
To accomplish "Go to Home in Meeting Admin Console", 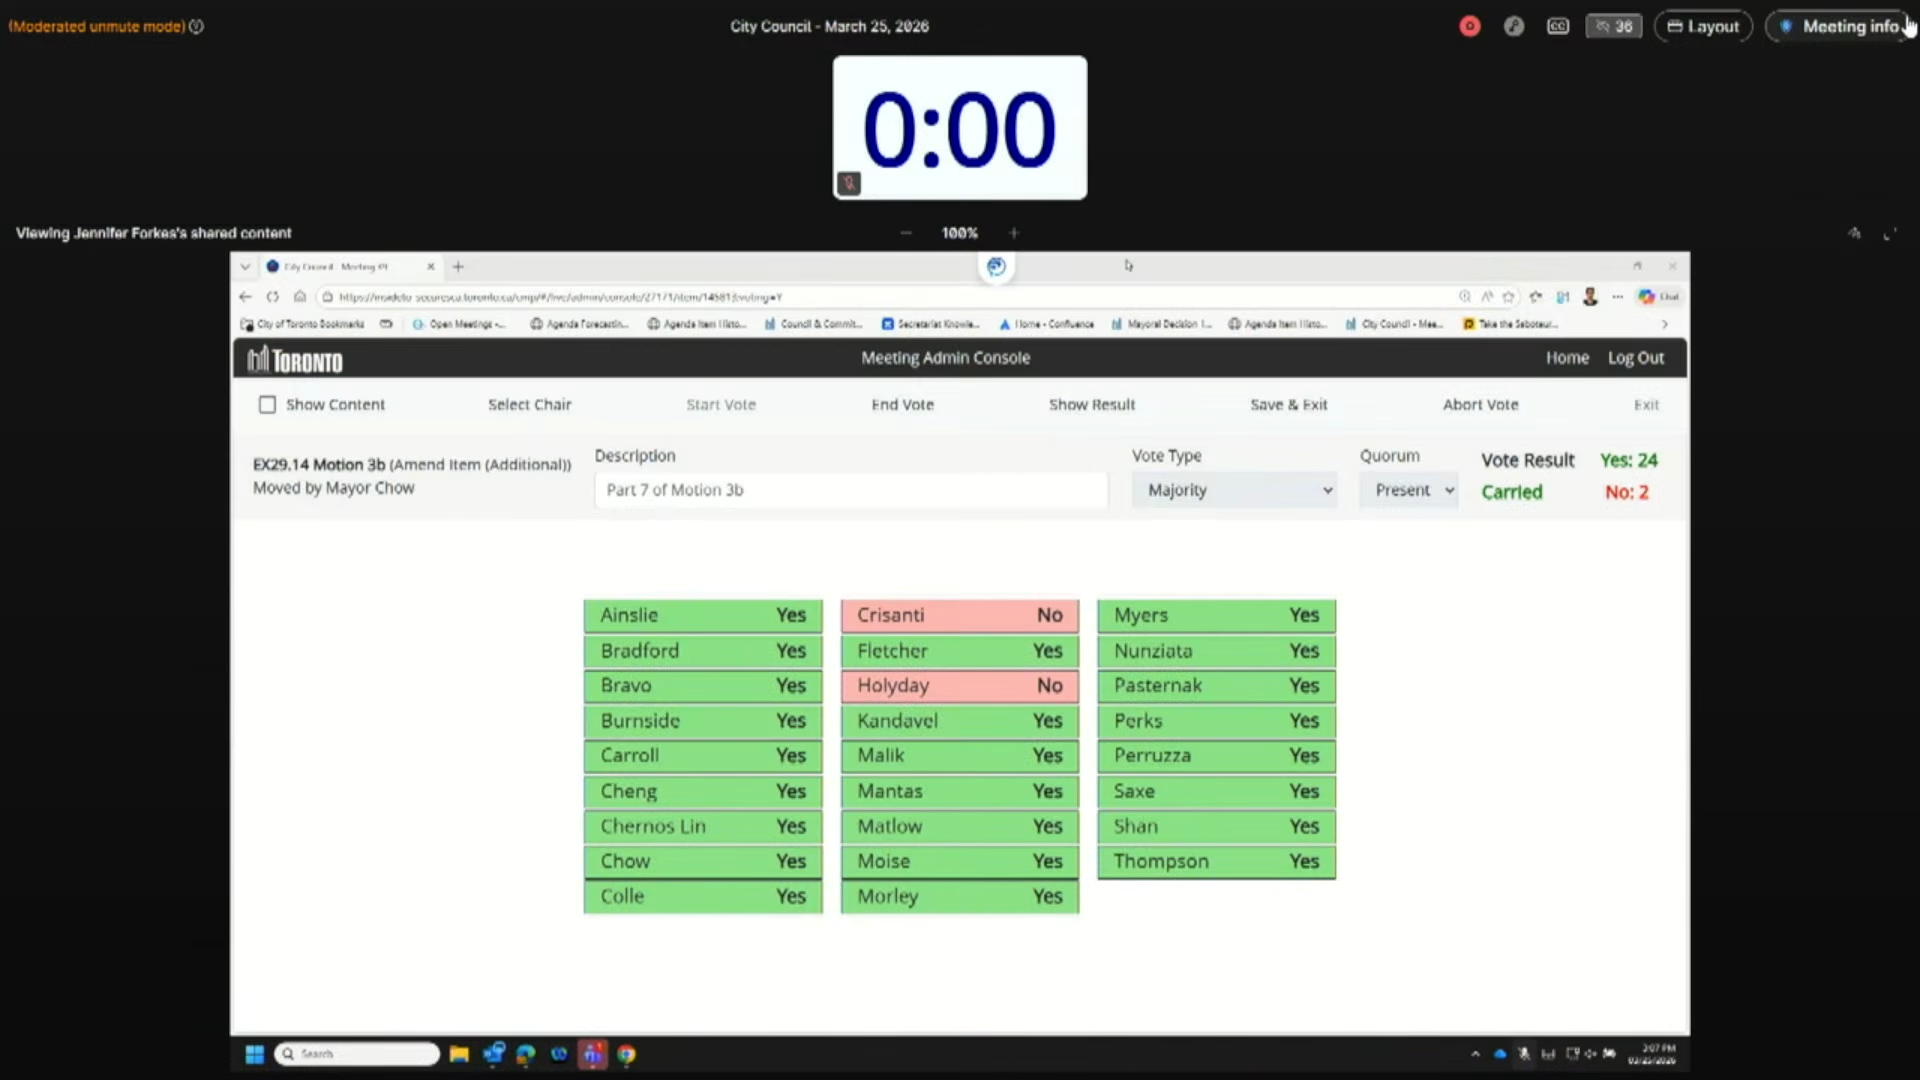I will point(1567,358).
